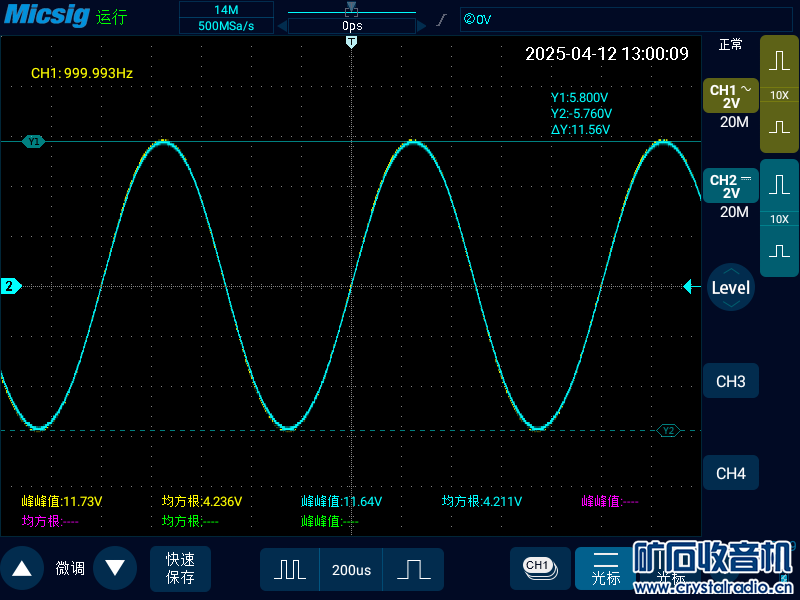800x600 pixels.
Task: Increase CH1 vertical scale with large pulse icon
Action: tap(779, 60)
